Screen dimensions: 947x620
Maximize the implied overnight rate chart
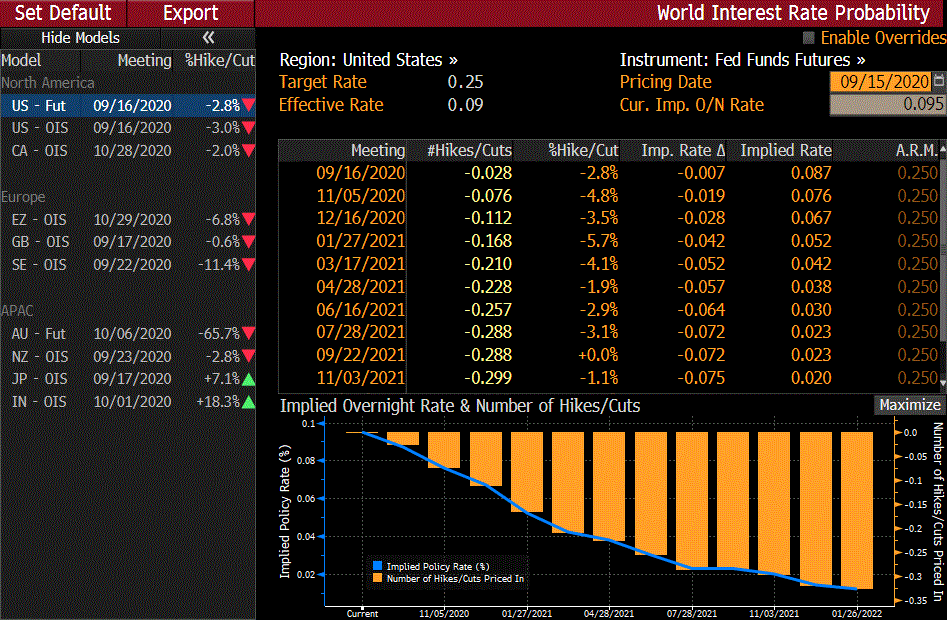coord(909,405)
